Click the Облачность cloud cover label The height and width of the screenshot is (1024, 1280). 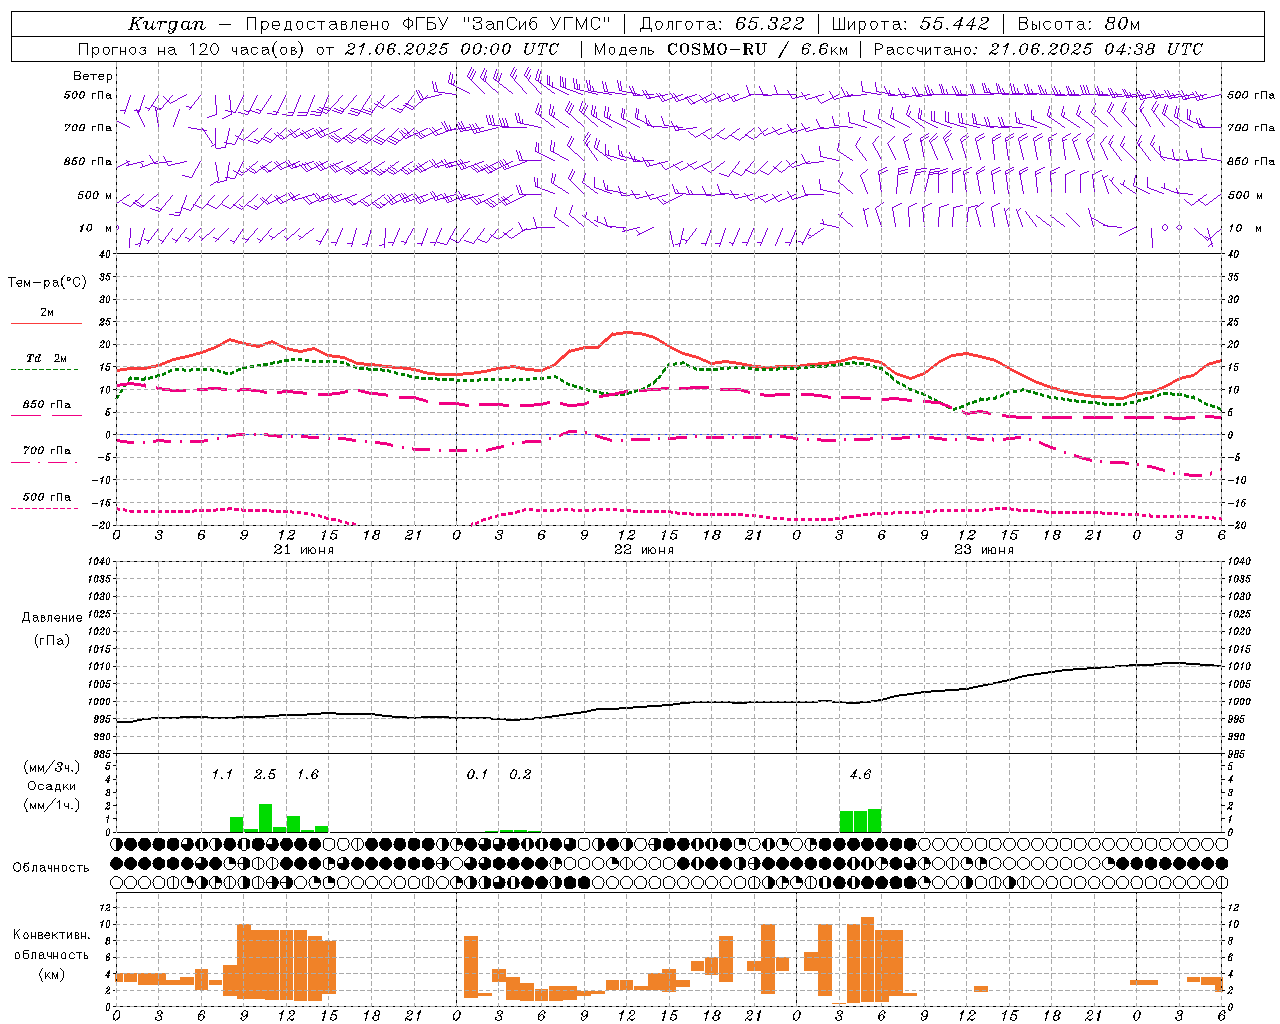point(51,868)
